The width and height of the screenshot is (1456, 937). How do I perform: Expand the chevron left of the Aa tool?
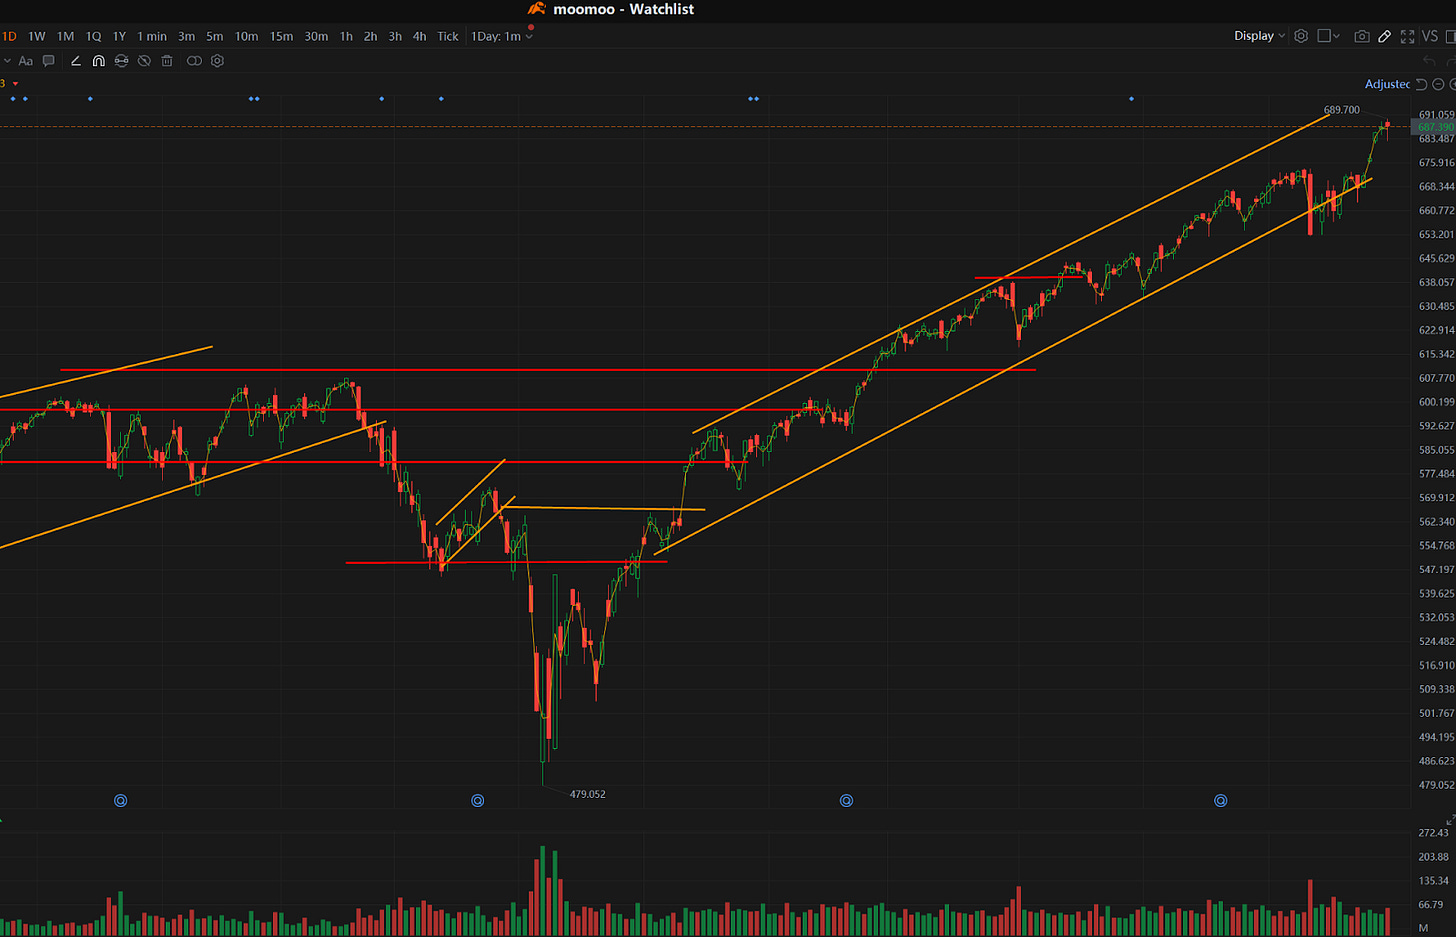pos(7,61)
